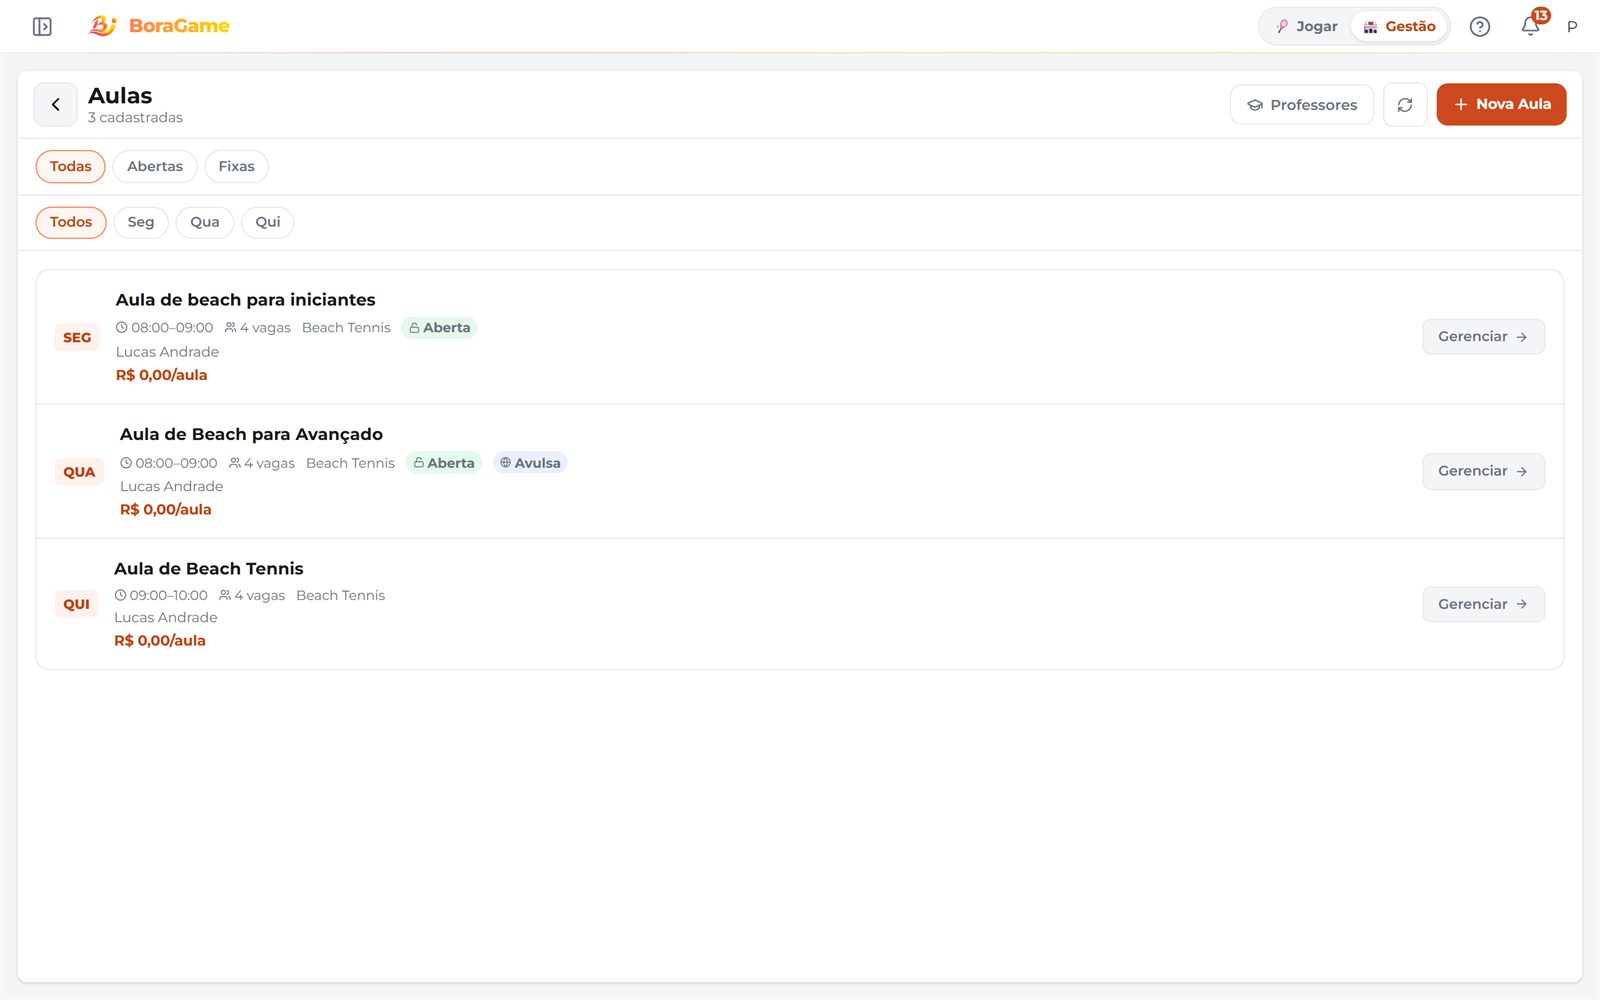Viewport: 1600px width, 1000px height.
Task: Click the Avulsa badge
Action: 530,463
